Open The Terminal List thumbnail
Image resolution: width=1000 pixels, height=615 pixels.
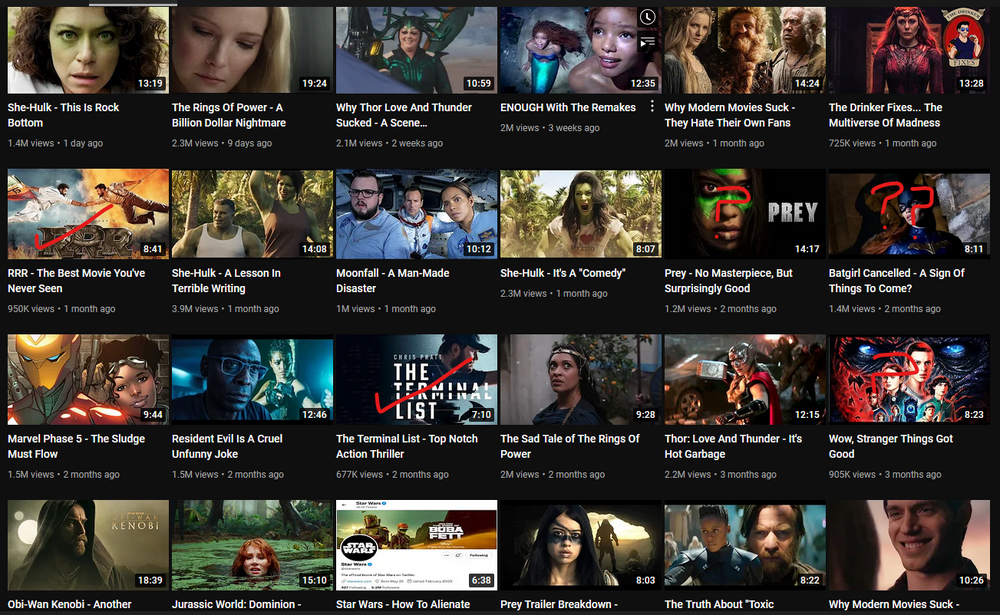click(416, 380)
